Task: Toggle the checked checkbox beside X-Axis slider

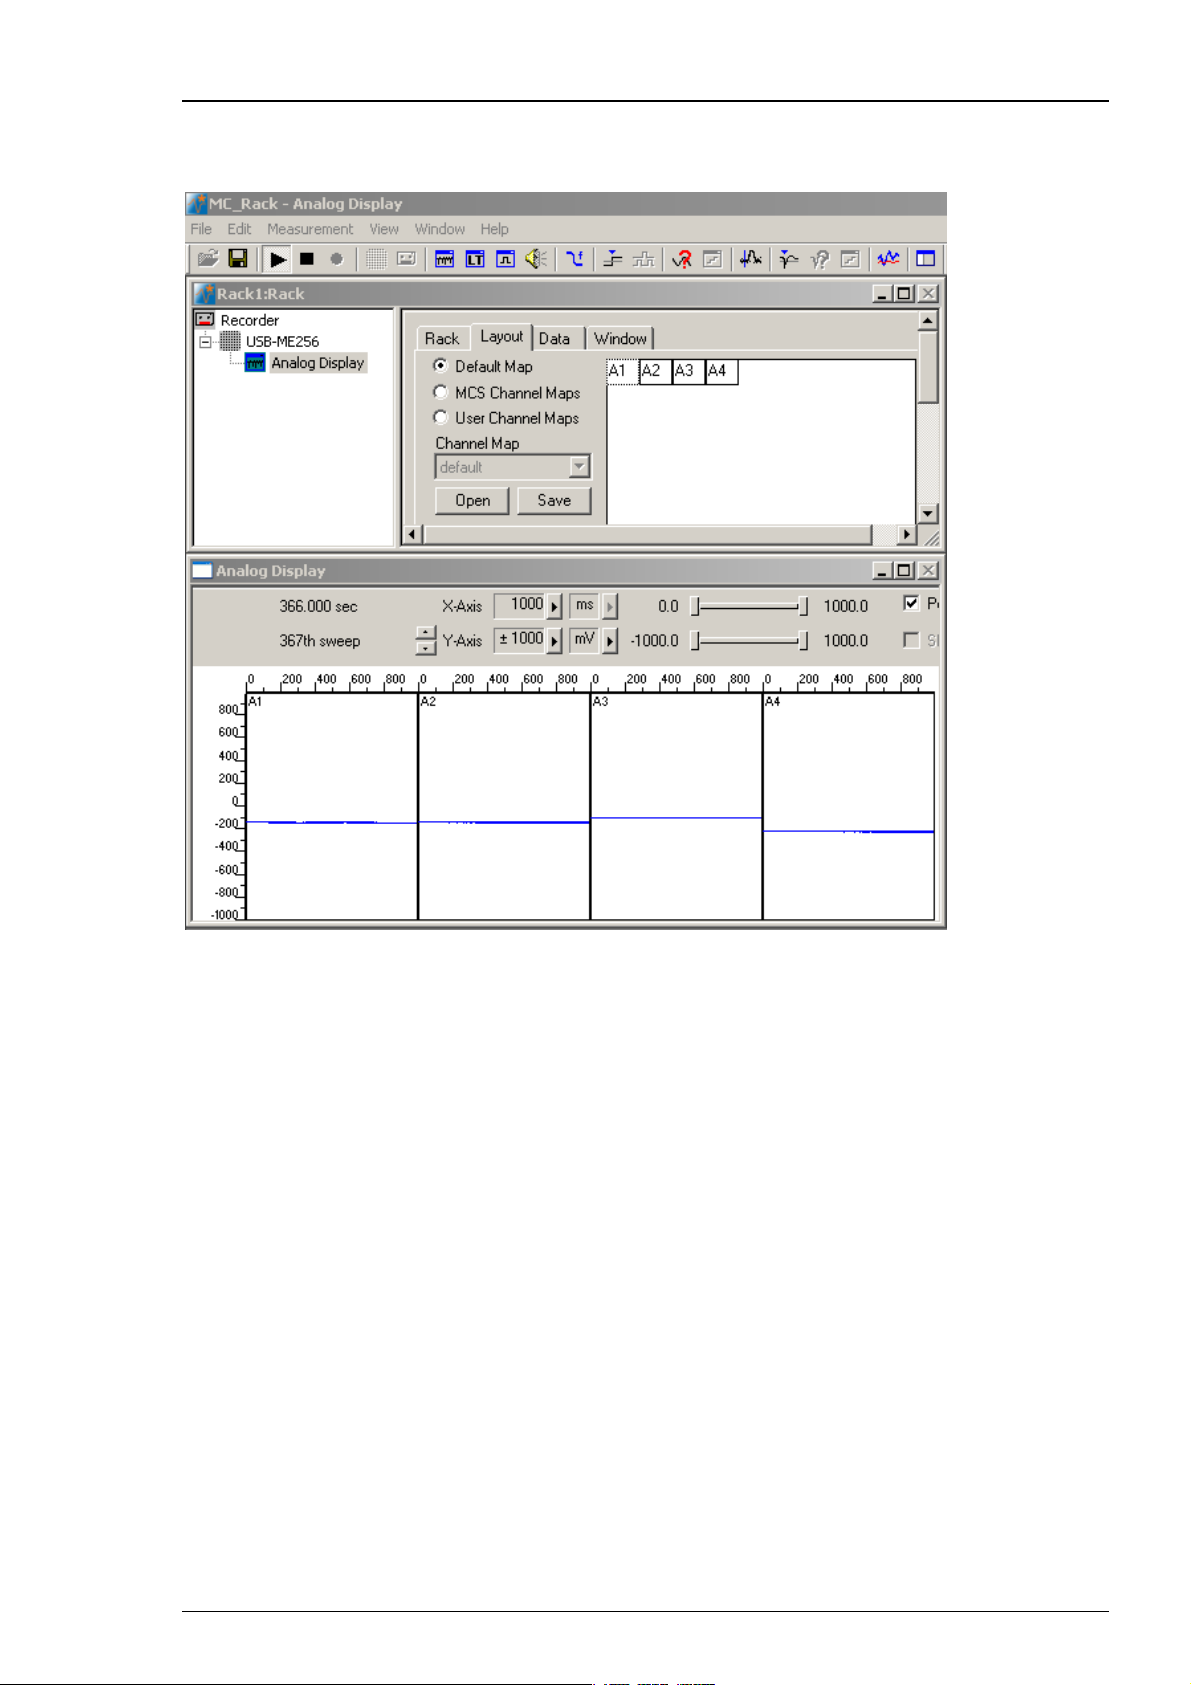Action: coord(911,603)
